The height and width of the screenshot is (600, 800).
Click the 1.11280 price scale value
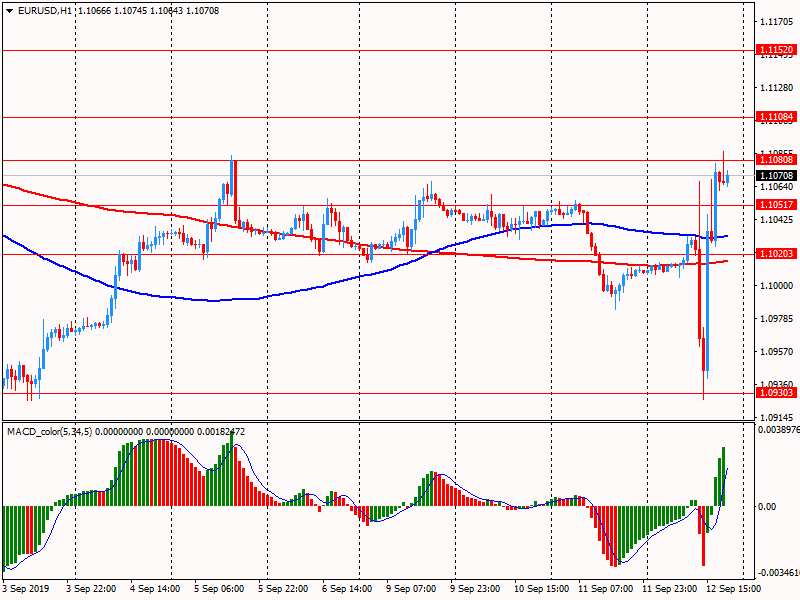pos(777,88)
